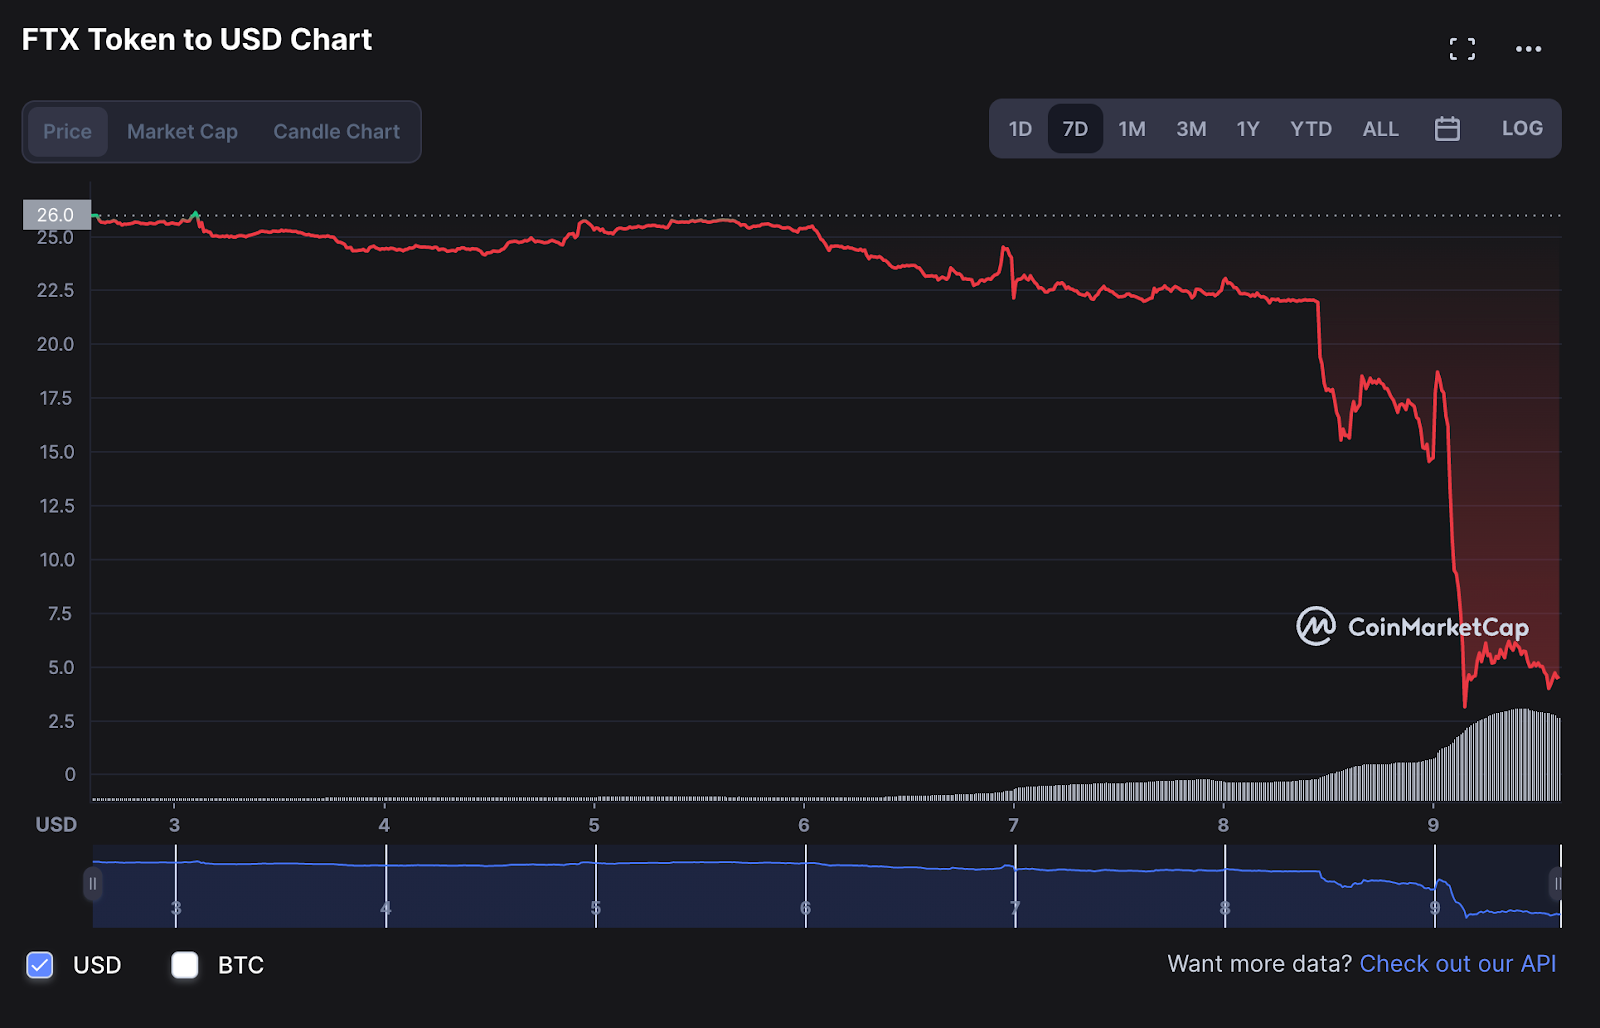
Task: Click the FTX Token to USD Chart title
Action: pos(197,39)
